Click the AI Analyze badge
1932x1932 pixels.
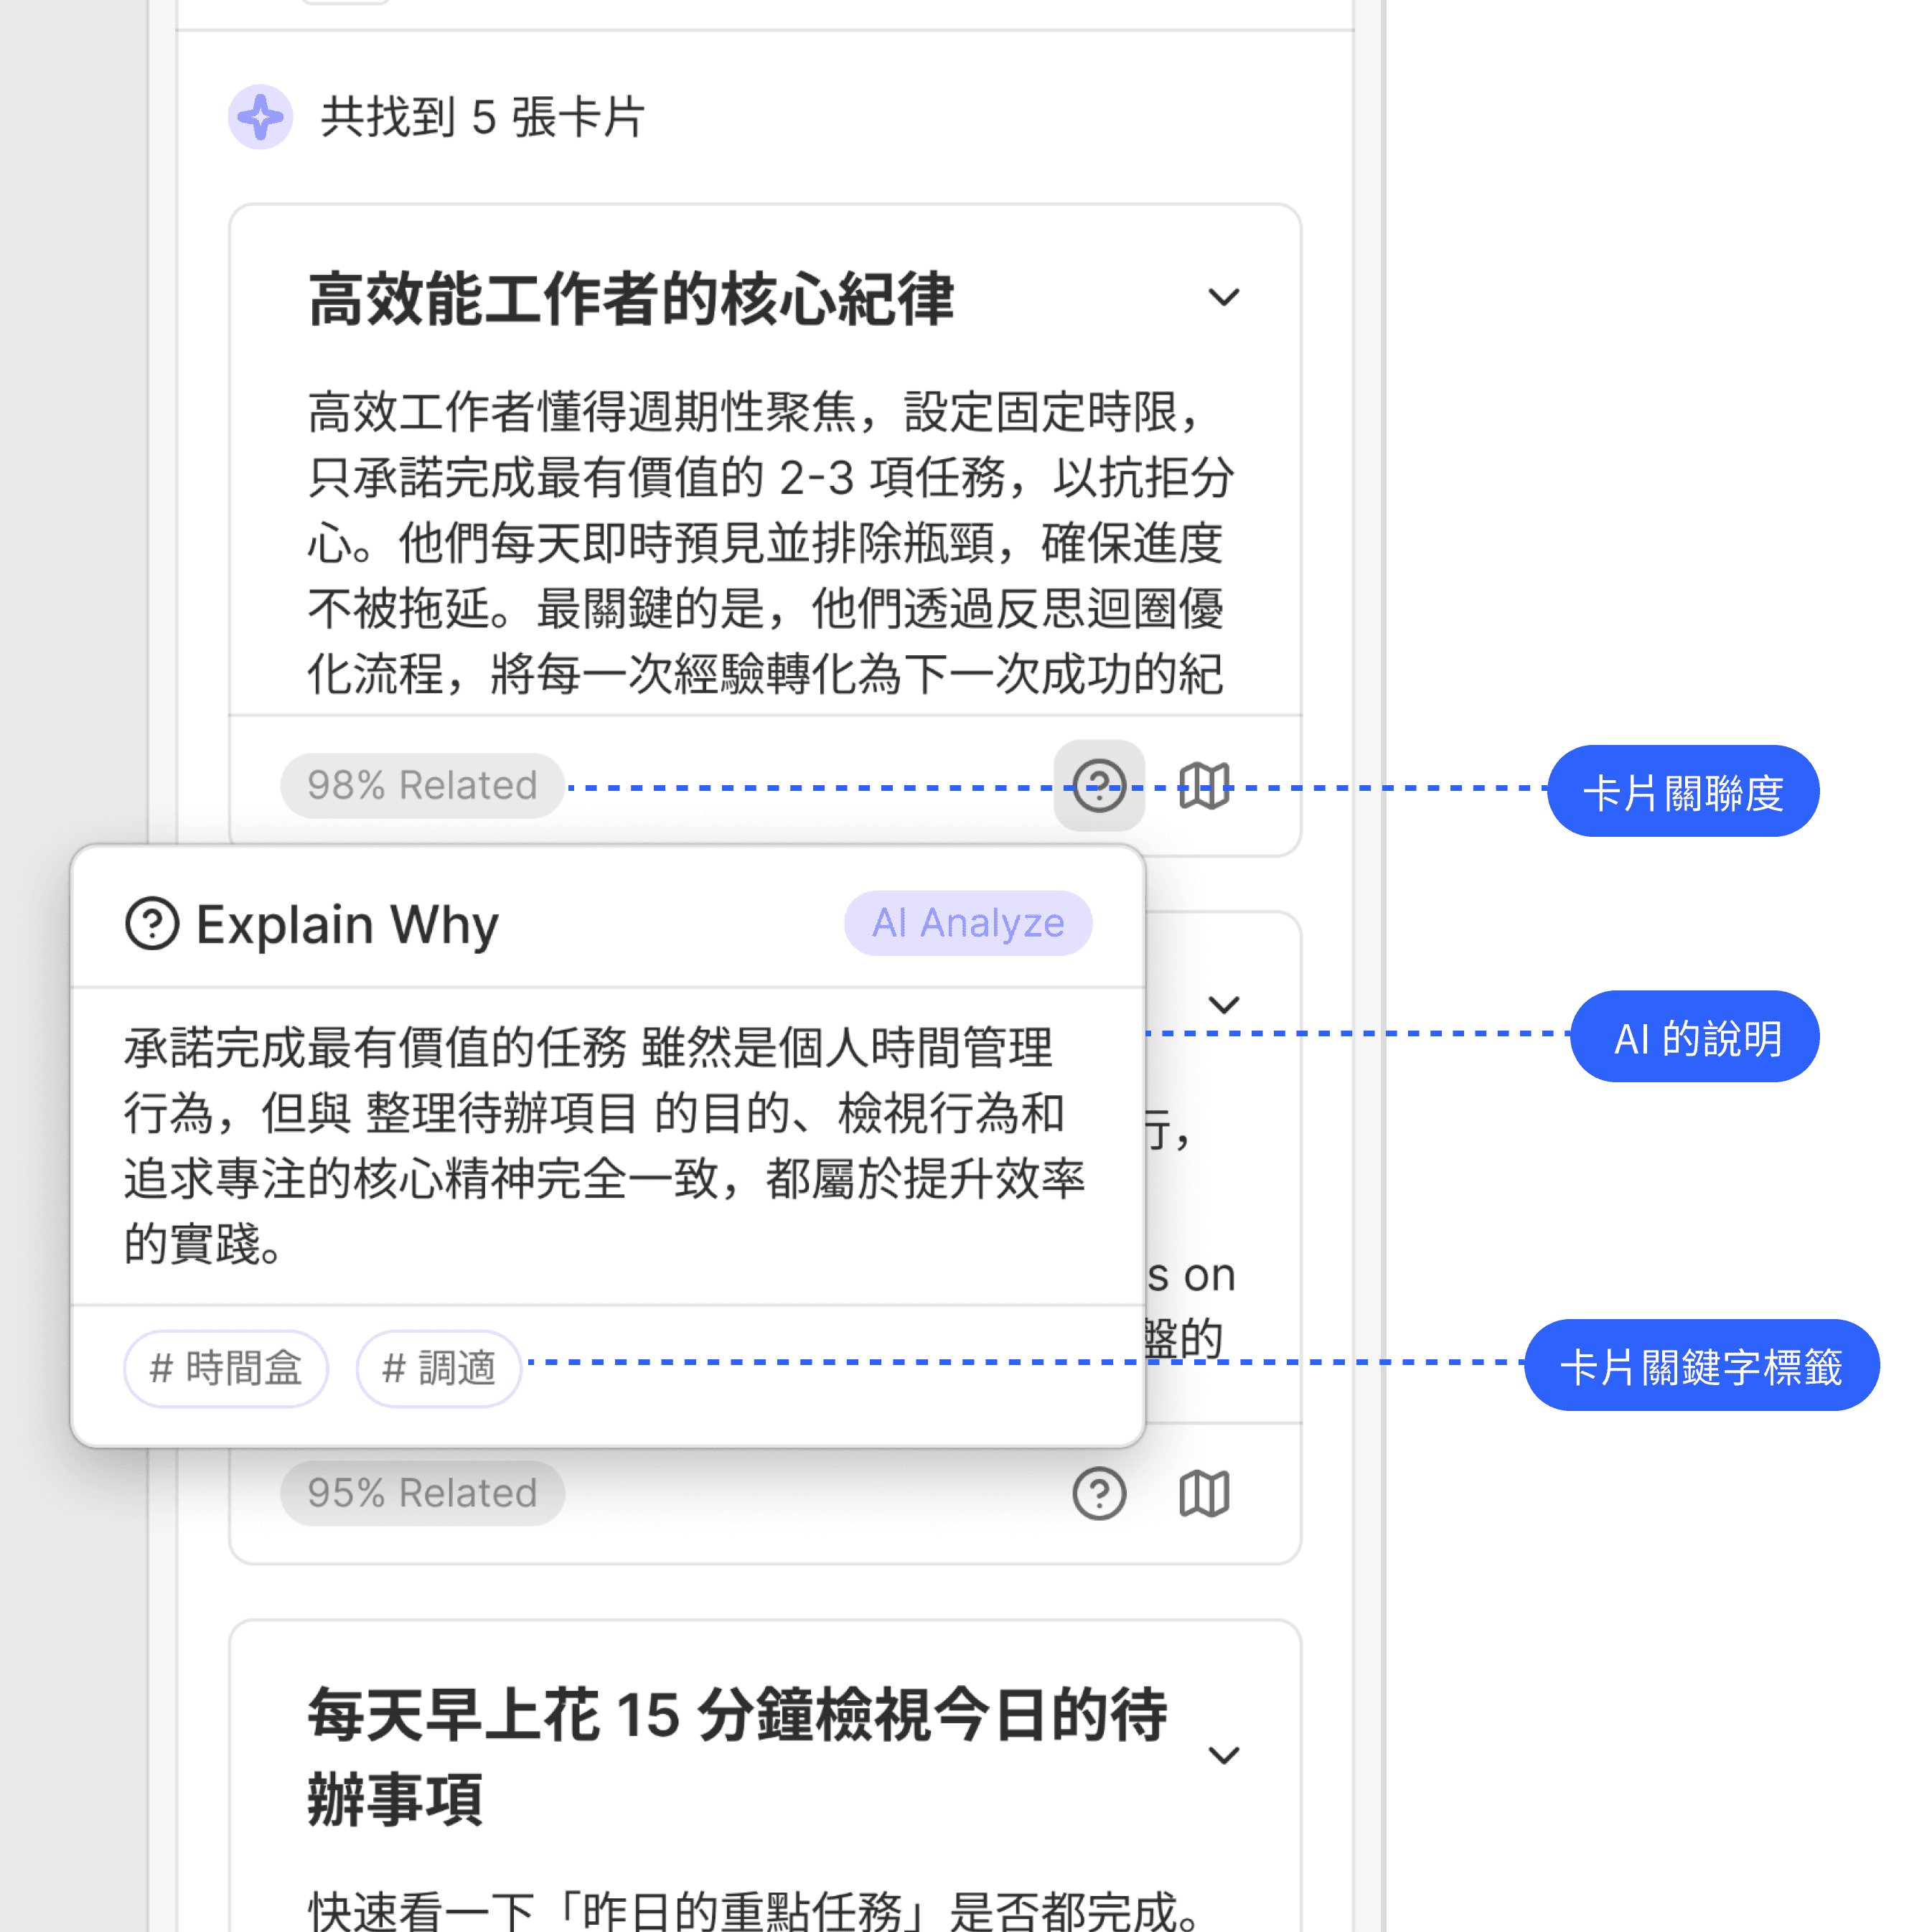click(x=967, y=923)
